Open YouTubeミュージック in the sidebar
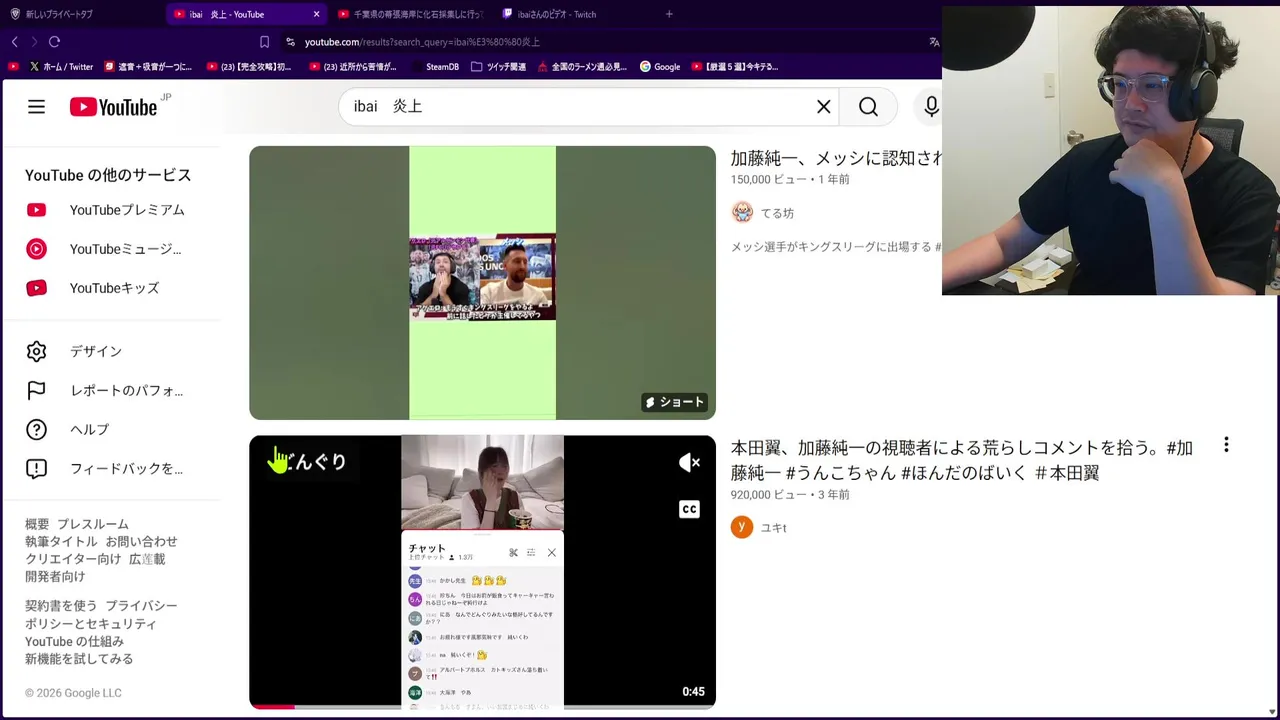Image resolution: width=1280 pixels, height=720 pixels. tap(125, 249)
